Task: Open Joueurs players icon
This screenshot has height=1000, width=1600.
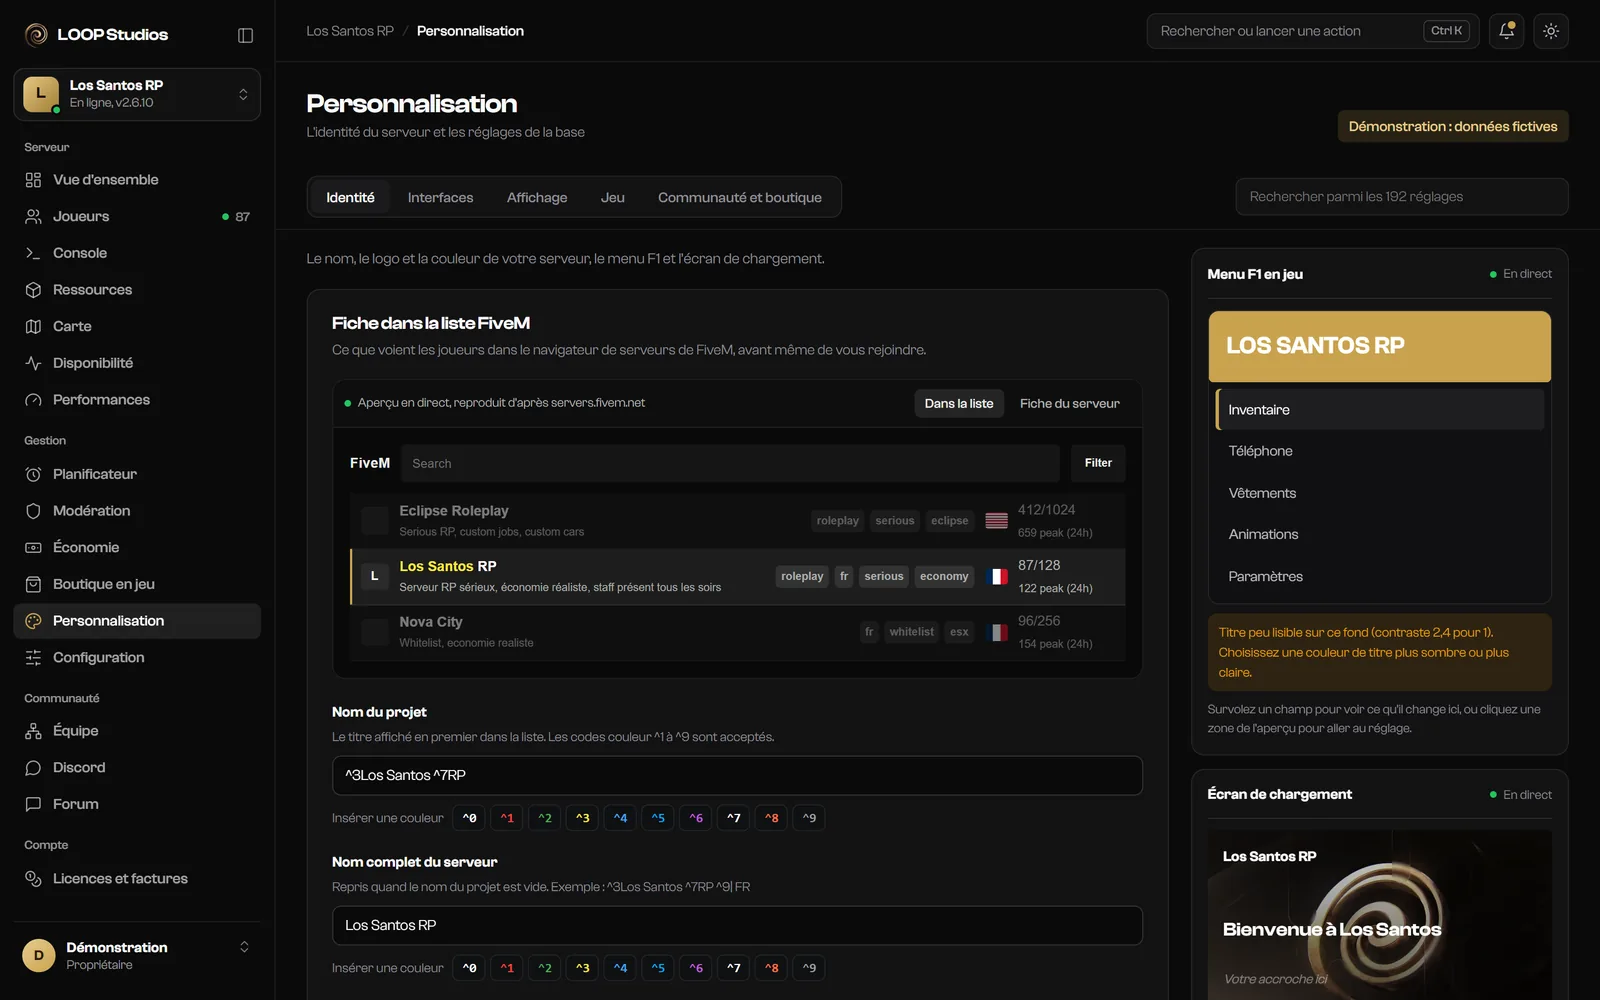Action: 33,216
